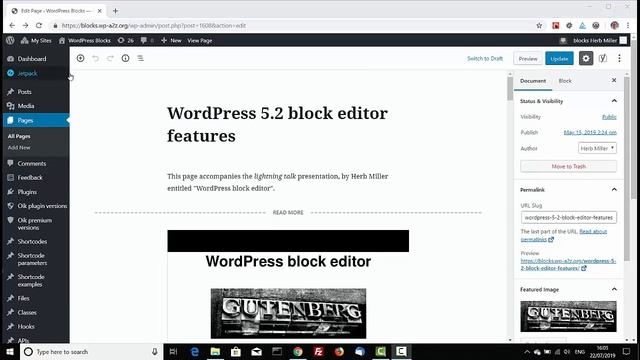
Task: Click the Undo arrow in editor toolbar
Action: 96,58
